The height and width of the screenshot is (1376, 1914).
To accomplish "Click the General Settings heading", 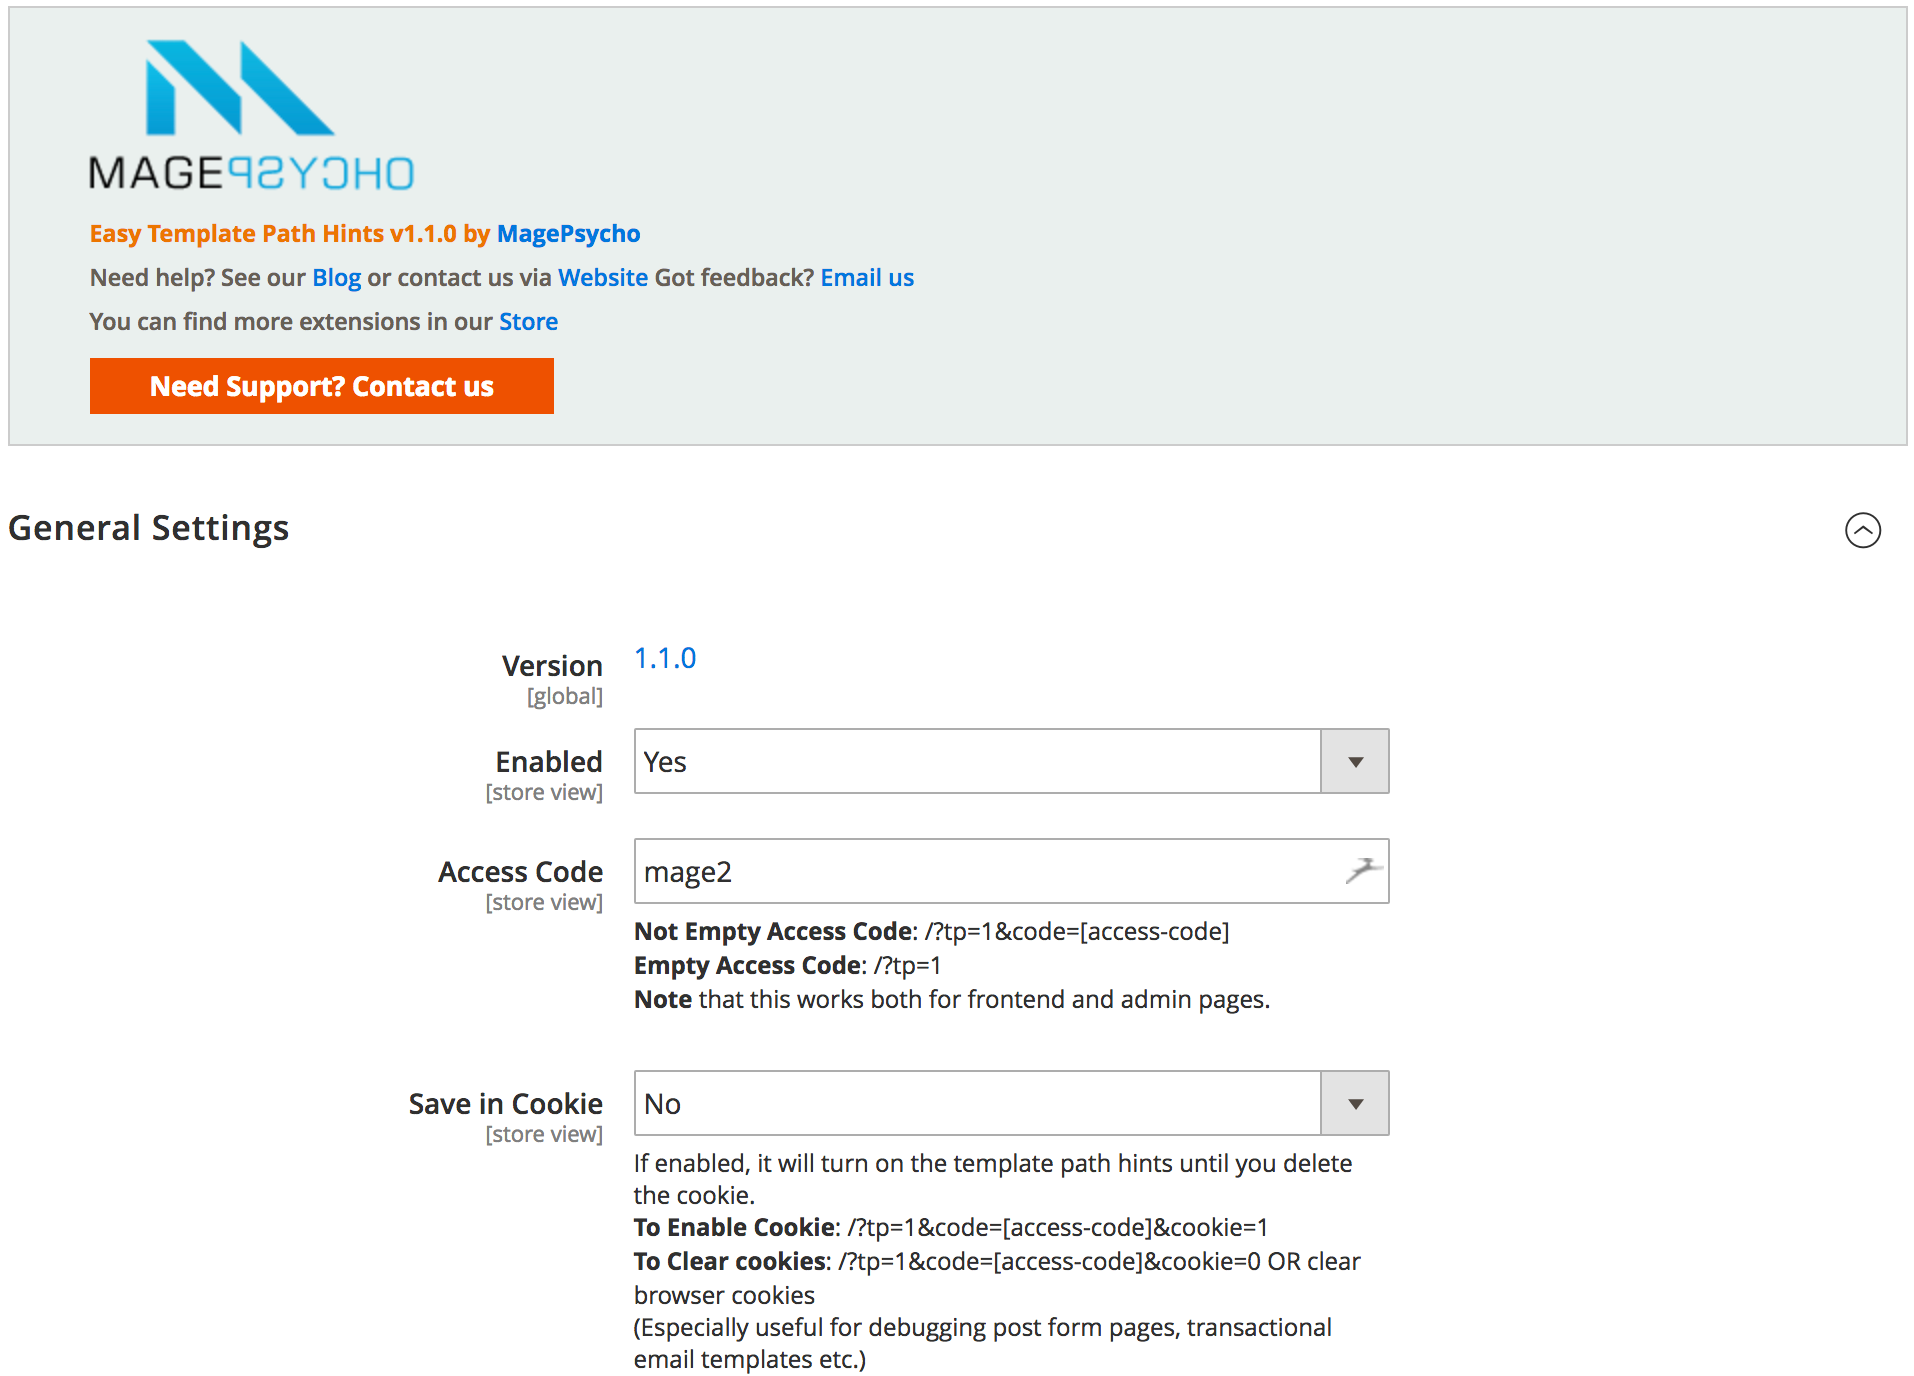I will 149,528.
